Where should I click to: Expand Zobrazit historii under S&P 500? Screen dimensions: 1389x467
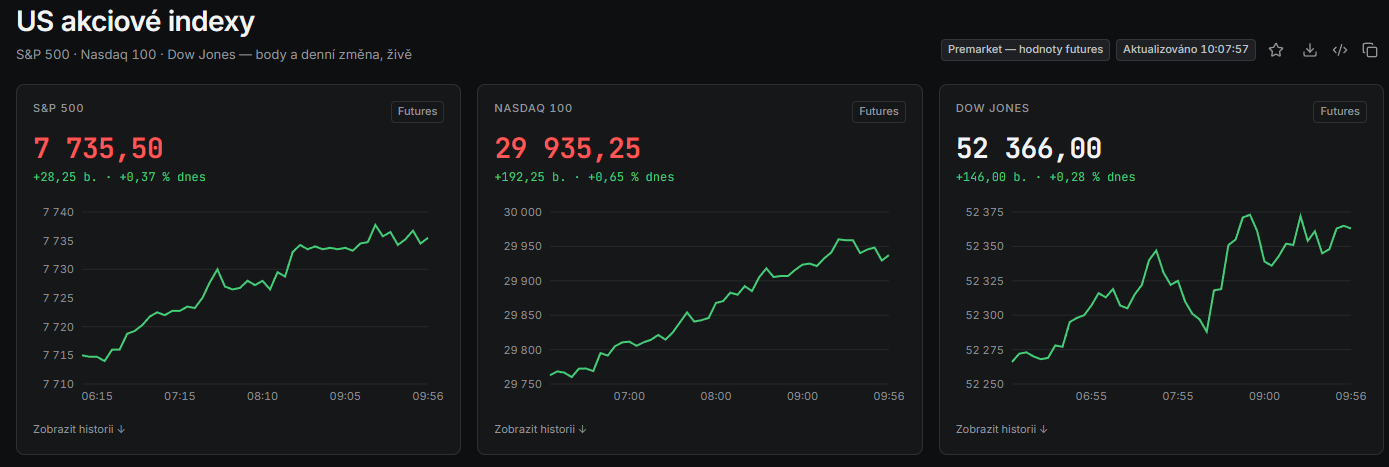coord(79,429)
